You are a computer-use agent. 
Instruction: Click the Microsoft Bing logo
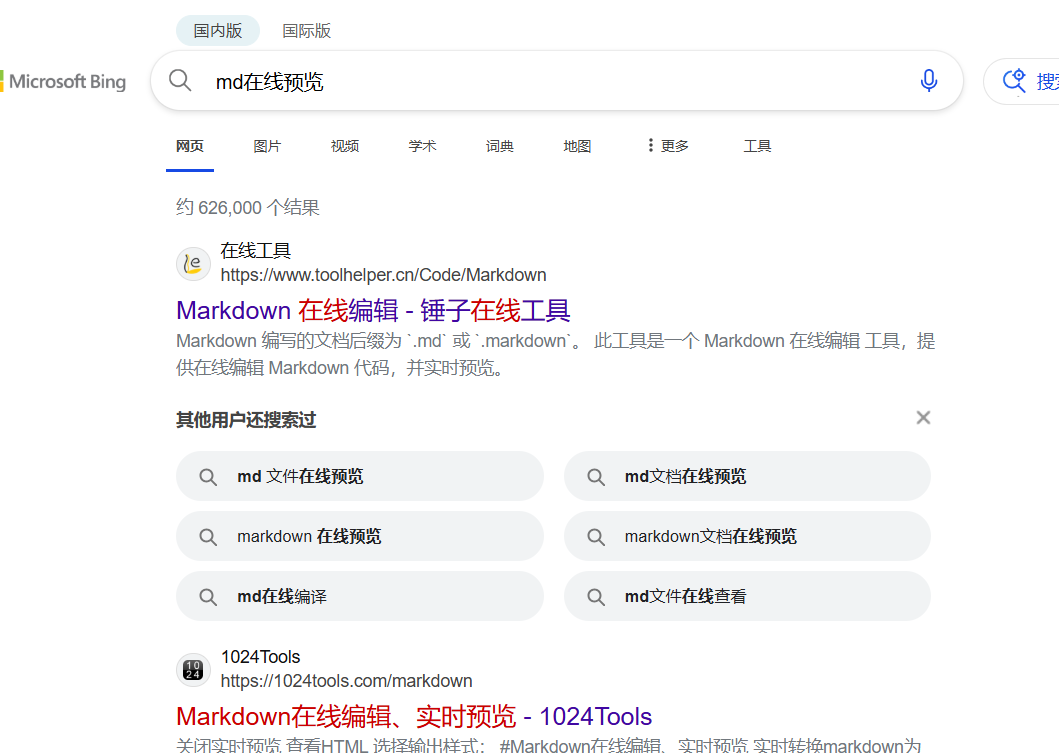coord(63,82)
